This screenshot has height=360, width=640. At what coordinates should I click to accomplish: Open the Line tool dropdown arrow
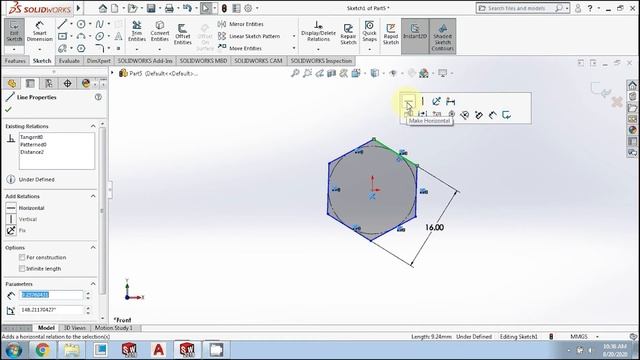coord(71,24)
